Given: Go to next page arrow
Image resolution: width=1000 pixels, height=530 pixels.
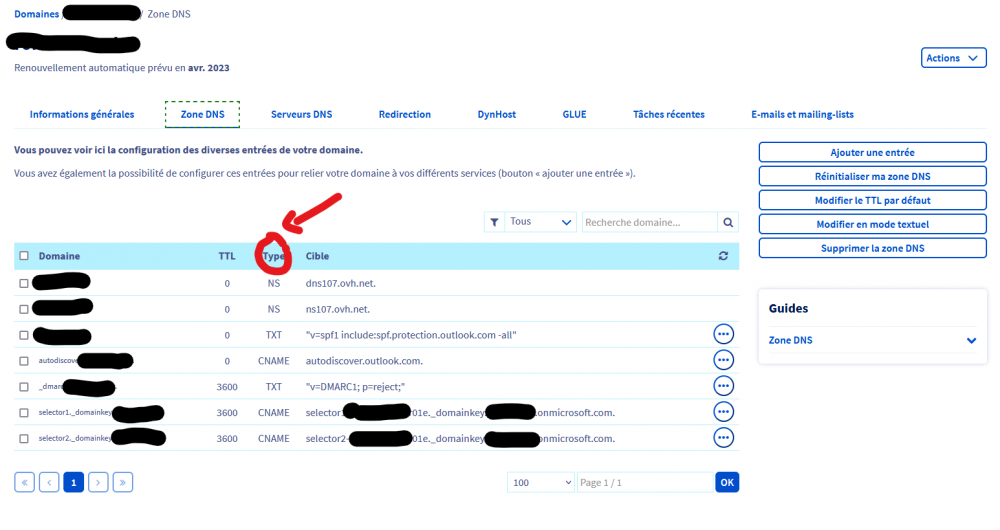Looking at the screenshot, I should click(x=98, y=482).
